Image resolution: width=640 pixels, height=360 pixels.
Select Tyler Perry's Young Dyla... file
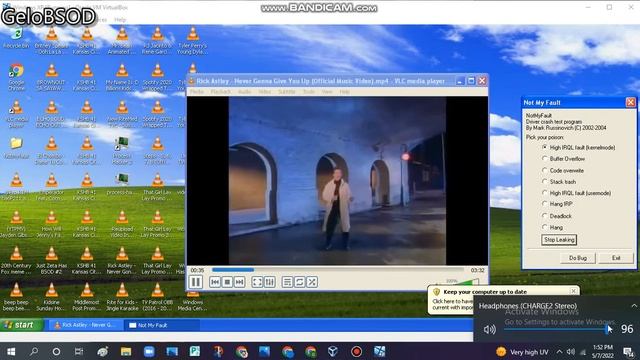coord(192,41)
